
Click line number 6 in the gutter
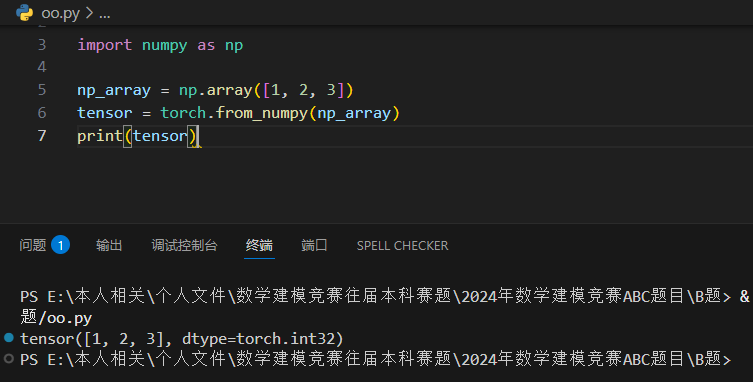42,113
